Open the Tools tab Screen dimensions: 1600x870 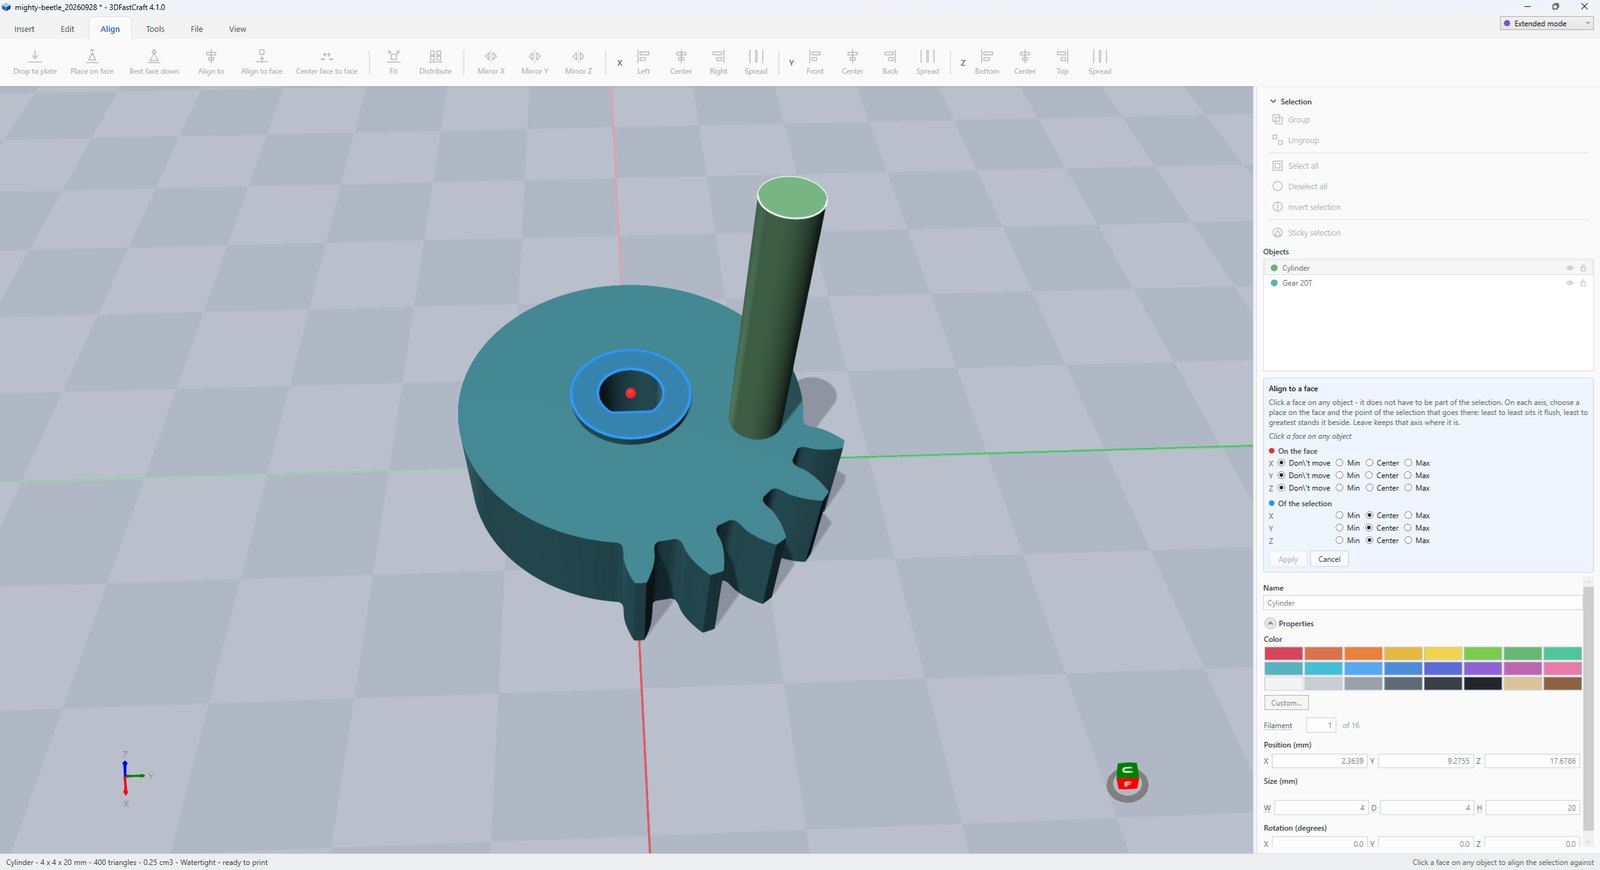pyautogui.click(x=155, y=29)
